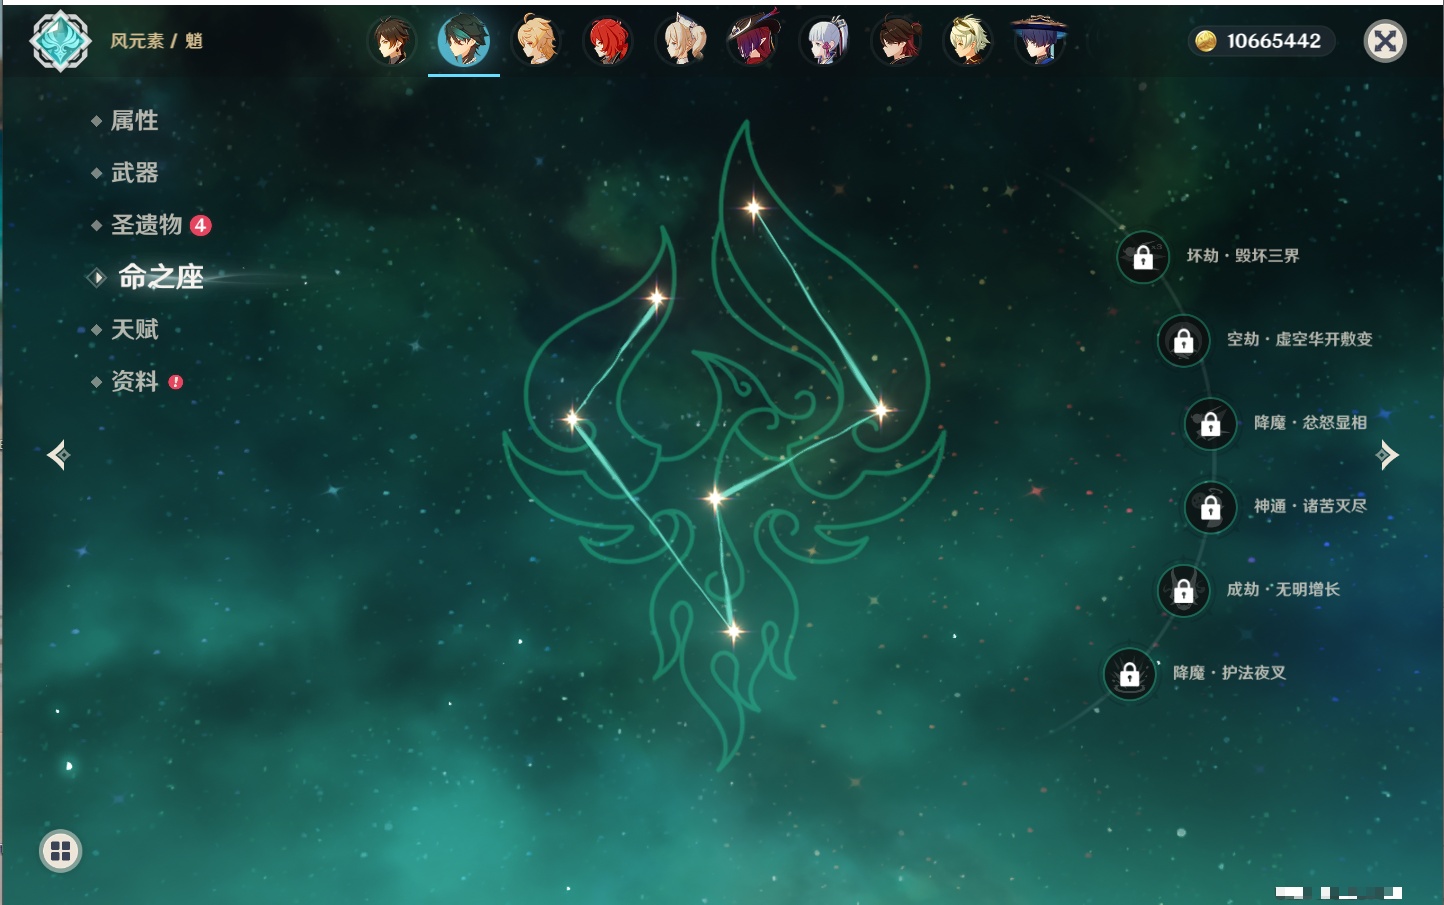1444x905 pixels.
Task: Select Xiao's highlighted avatar
Action: [464, 41]
